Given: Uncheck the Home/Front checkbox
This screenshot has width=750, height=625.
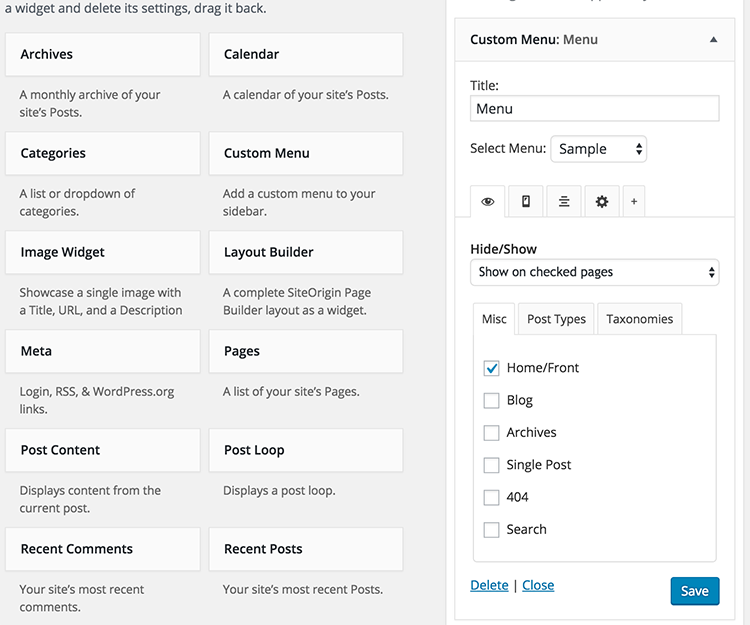Looking at the screenshot, I should [x=491, y=368].
